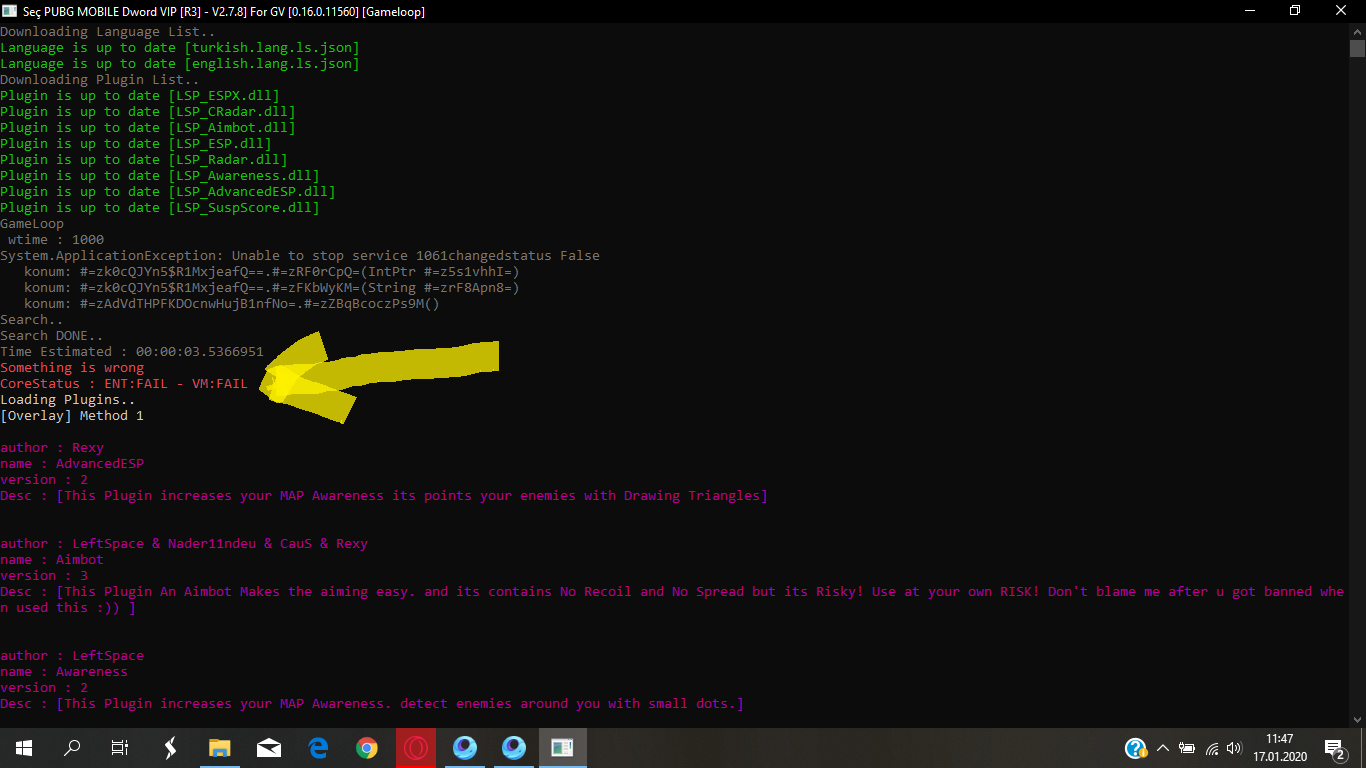Restore down the console window
The width and height of the screenshot is (1366, 768).
pyautogui.click(x=1295, y=10)
